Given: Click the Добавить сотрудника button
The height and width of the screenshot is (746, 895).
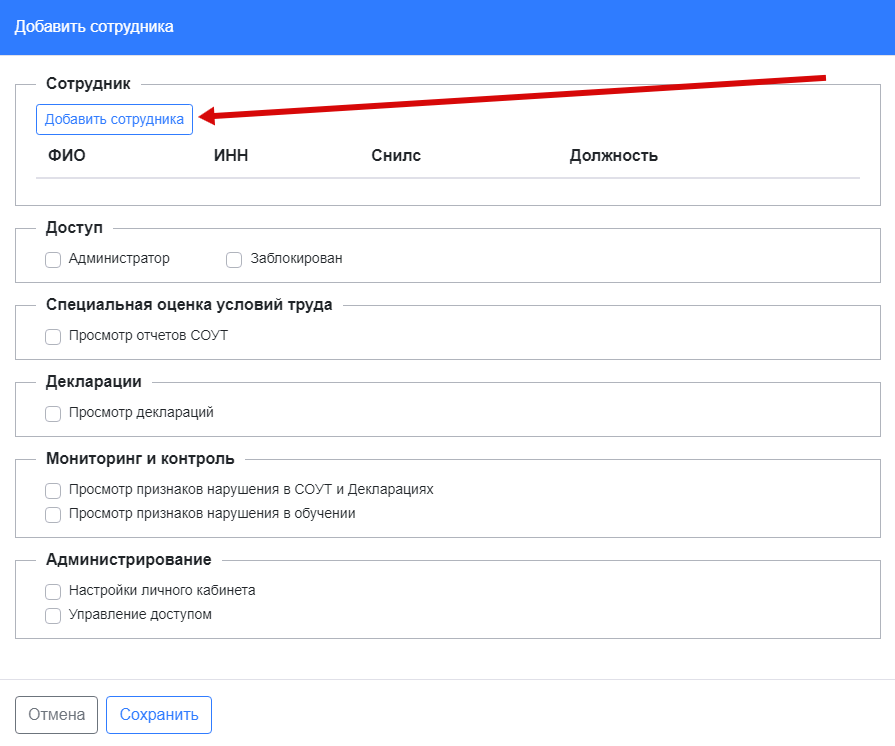Looking at the screenshot, I should 113,118.
